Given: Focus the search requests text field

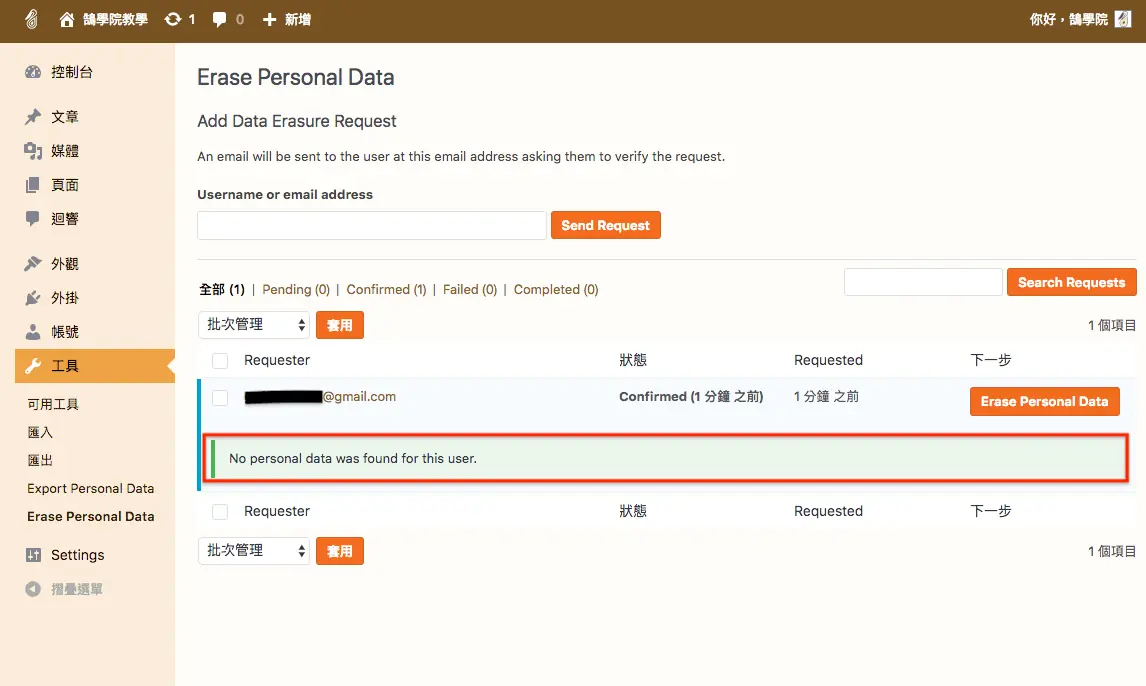Looking at the screenshot, I should click(x=923, y=282).
